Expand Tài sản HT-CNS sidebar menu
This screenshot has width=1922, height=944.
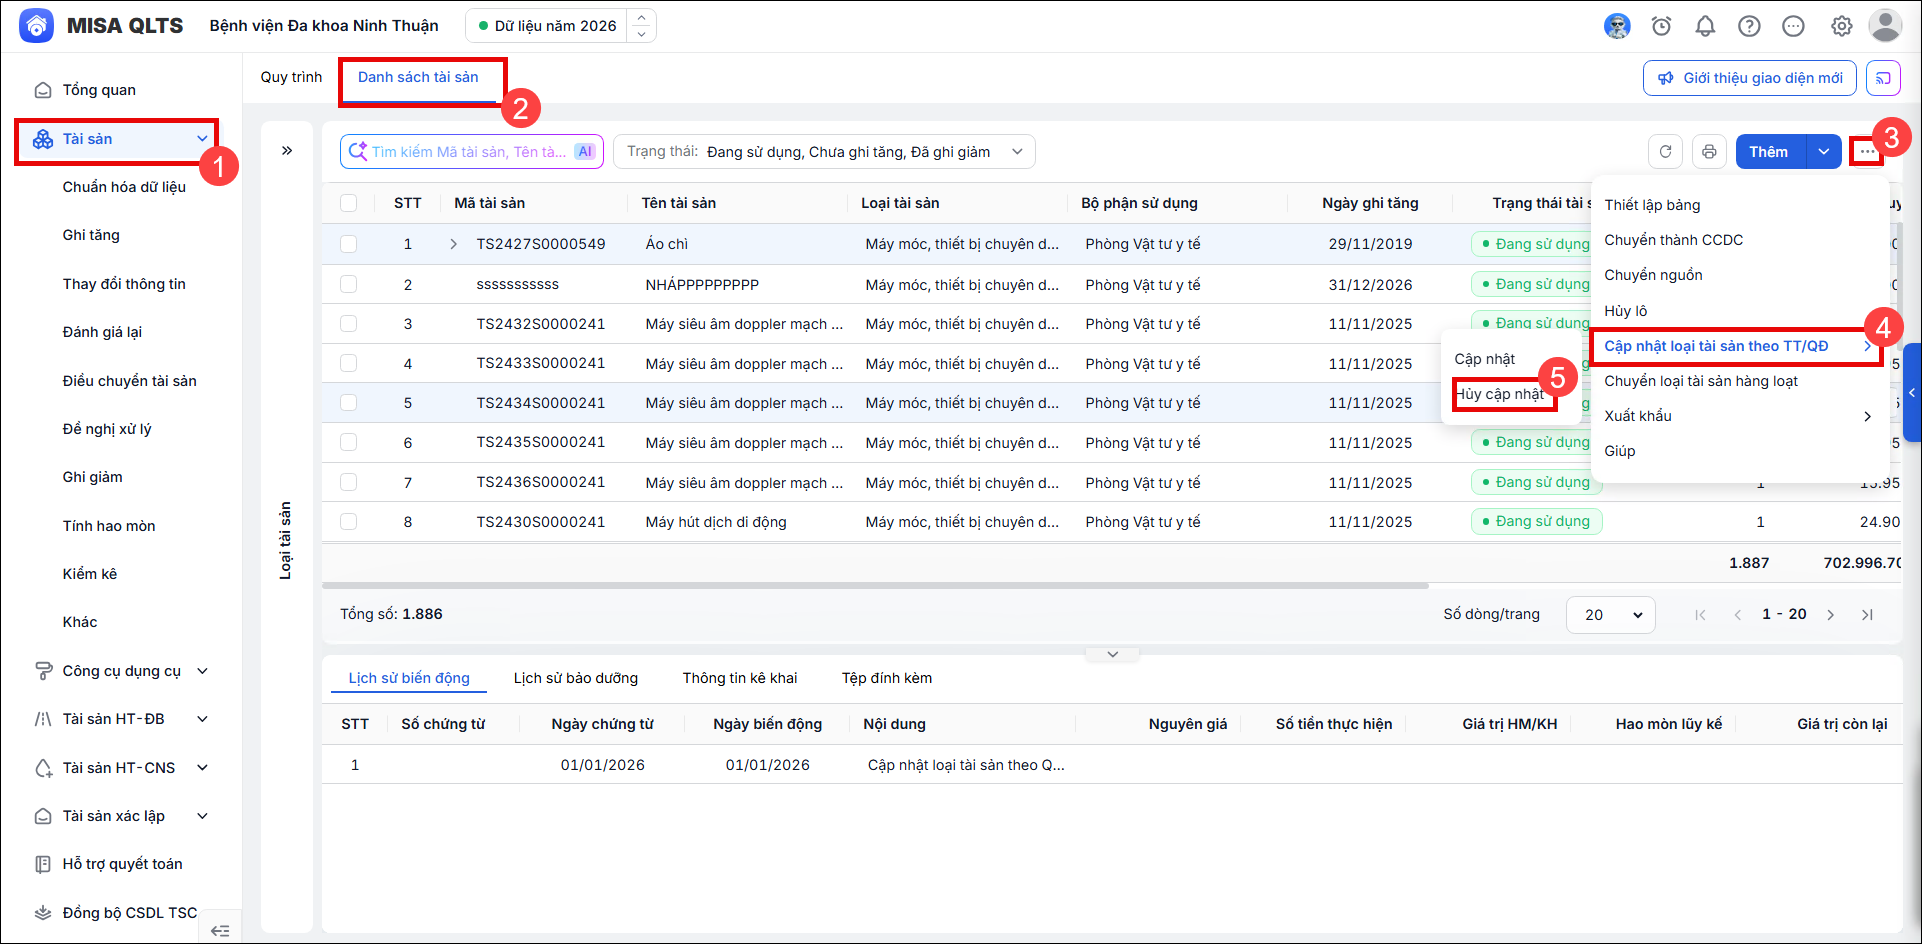pos(202,768)
